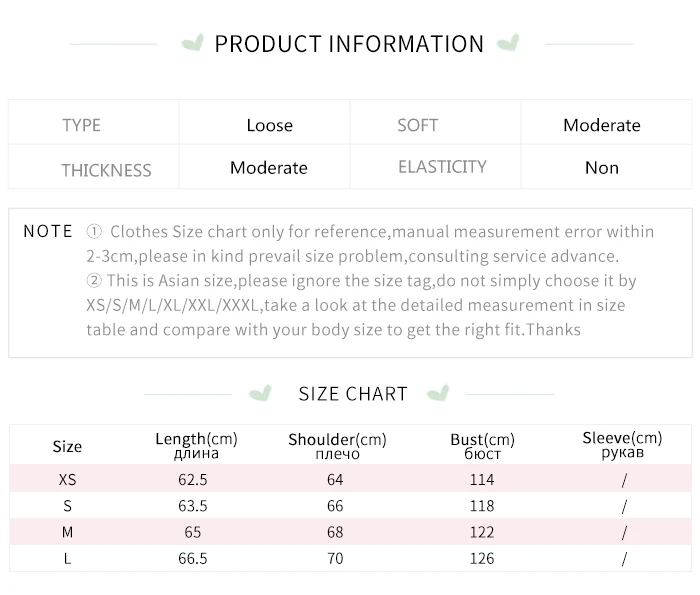Screen dimensions: 700x595
Task: Select the TYPE label cell
Action: point(82,125)
